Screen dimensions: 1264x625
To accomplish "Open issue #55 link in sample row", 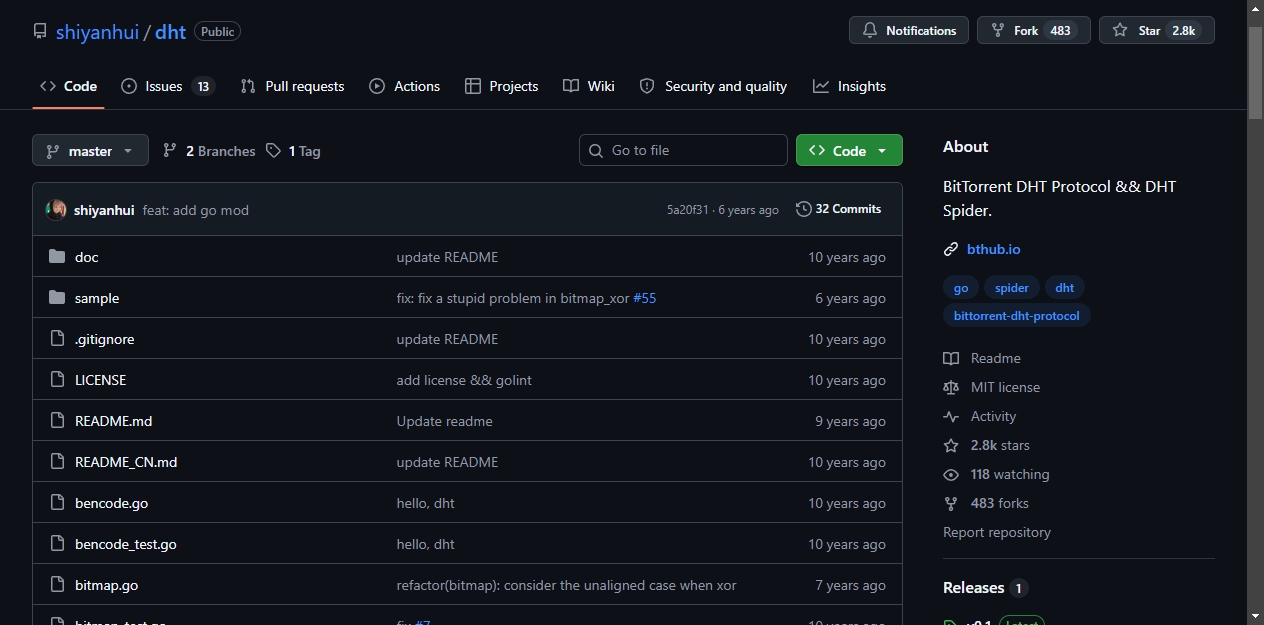I will tap(645, 298).
